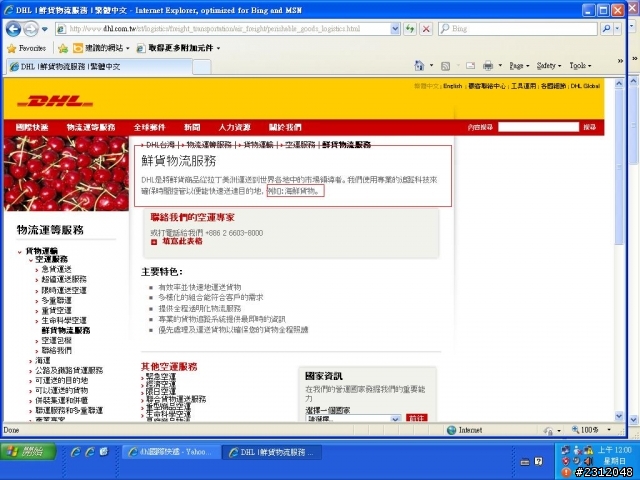Click the page vertical scrollbar down arrow
Screen dimensions: 640x480
pos(619,416)
